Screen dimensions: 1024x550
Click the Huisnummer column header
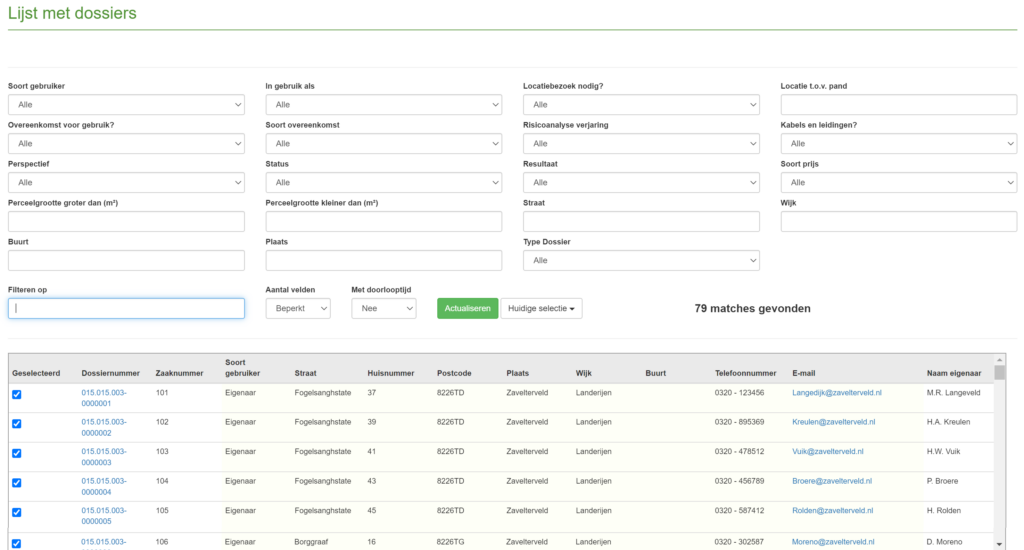[391, 373]
